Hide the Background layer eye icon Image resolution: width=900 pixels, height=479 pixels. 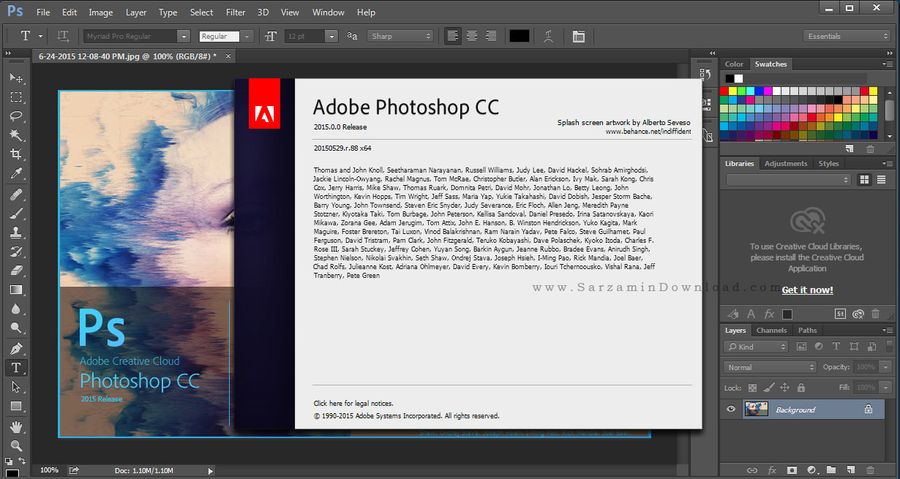pos(731,409)
